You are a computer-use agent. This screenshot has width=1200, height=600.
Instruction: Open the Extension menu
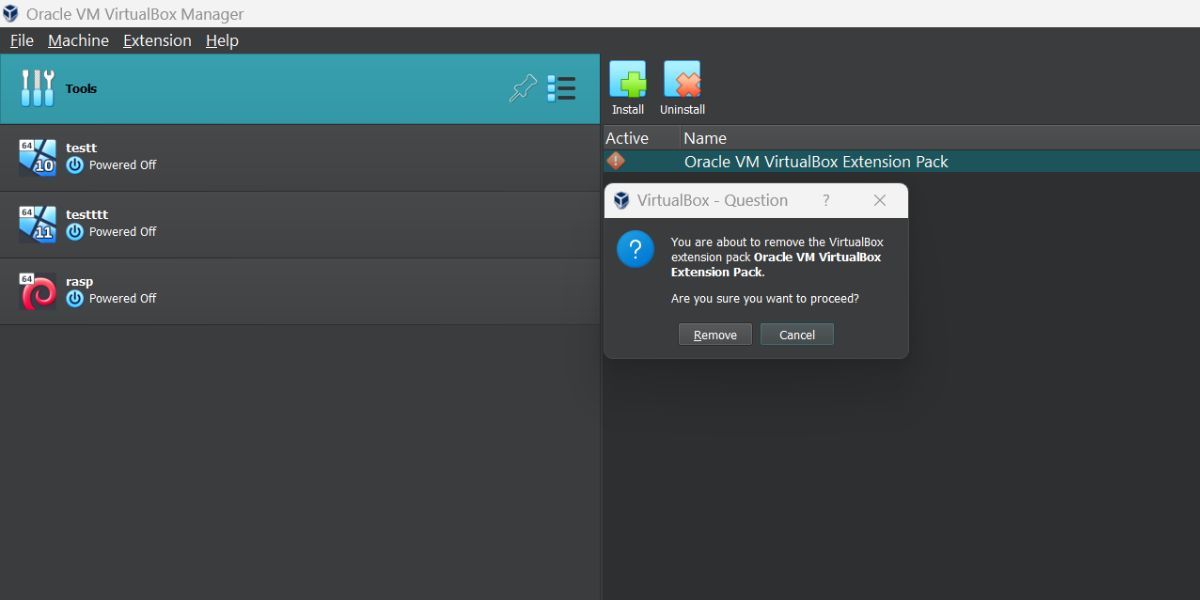pyautogui.click(x=156, y=40)
